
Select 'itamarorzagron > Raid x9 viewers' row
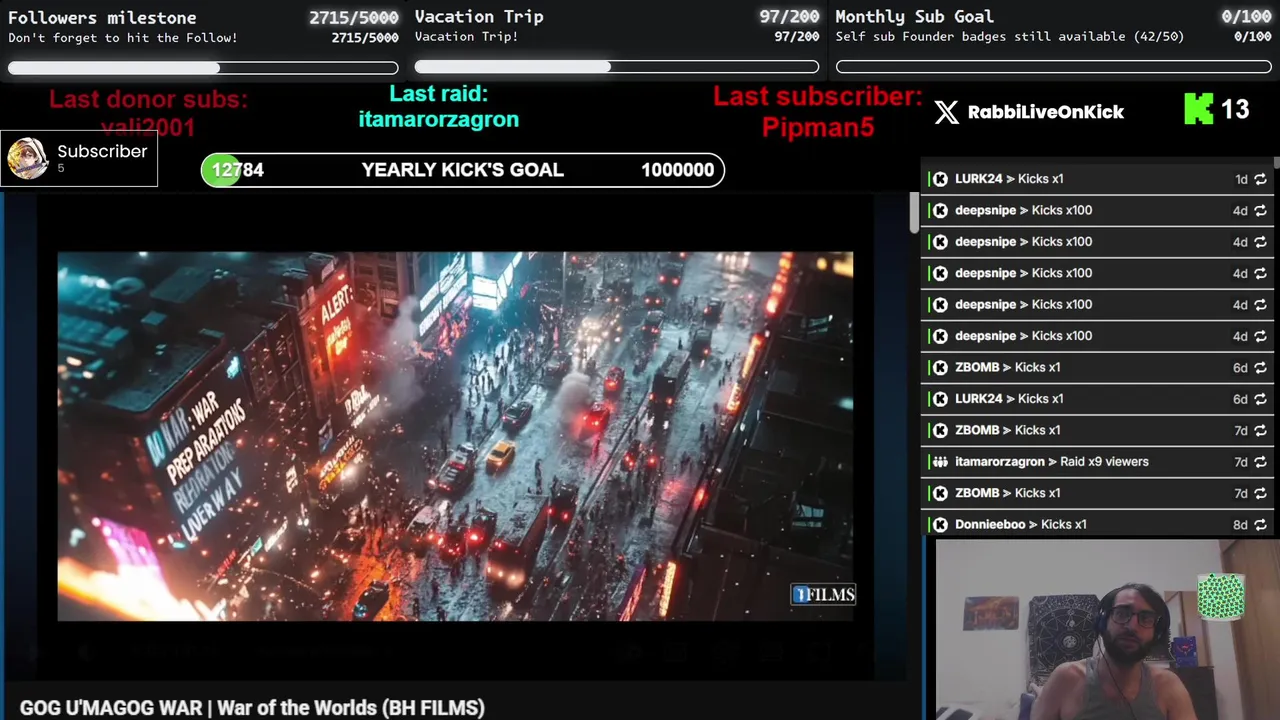1097,462
